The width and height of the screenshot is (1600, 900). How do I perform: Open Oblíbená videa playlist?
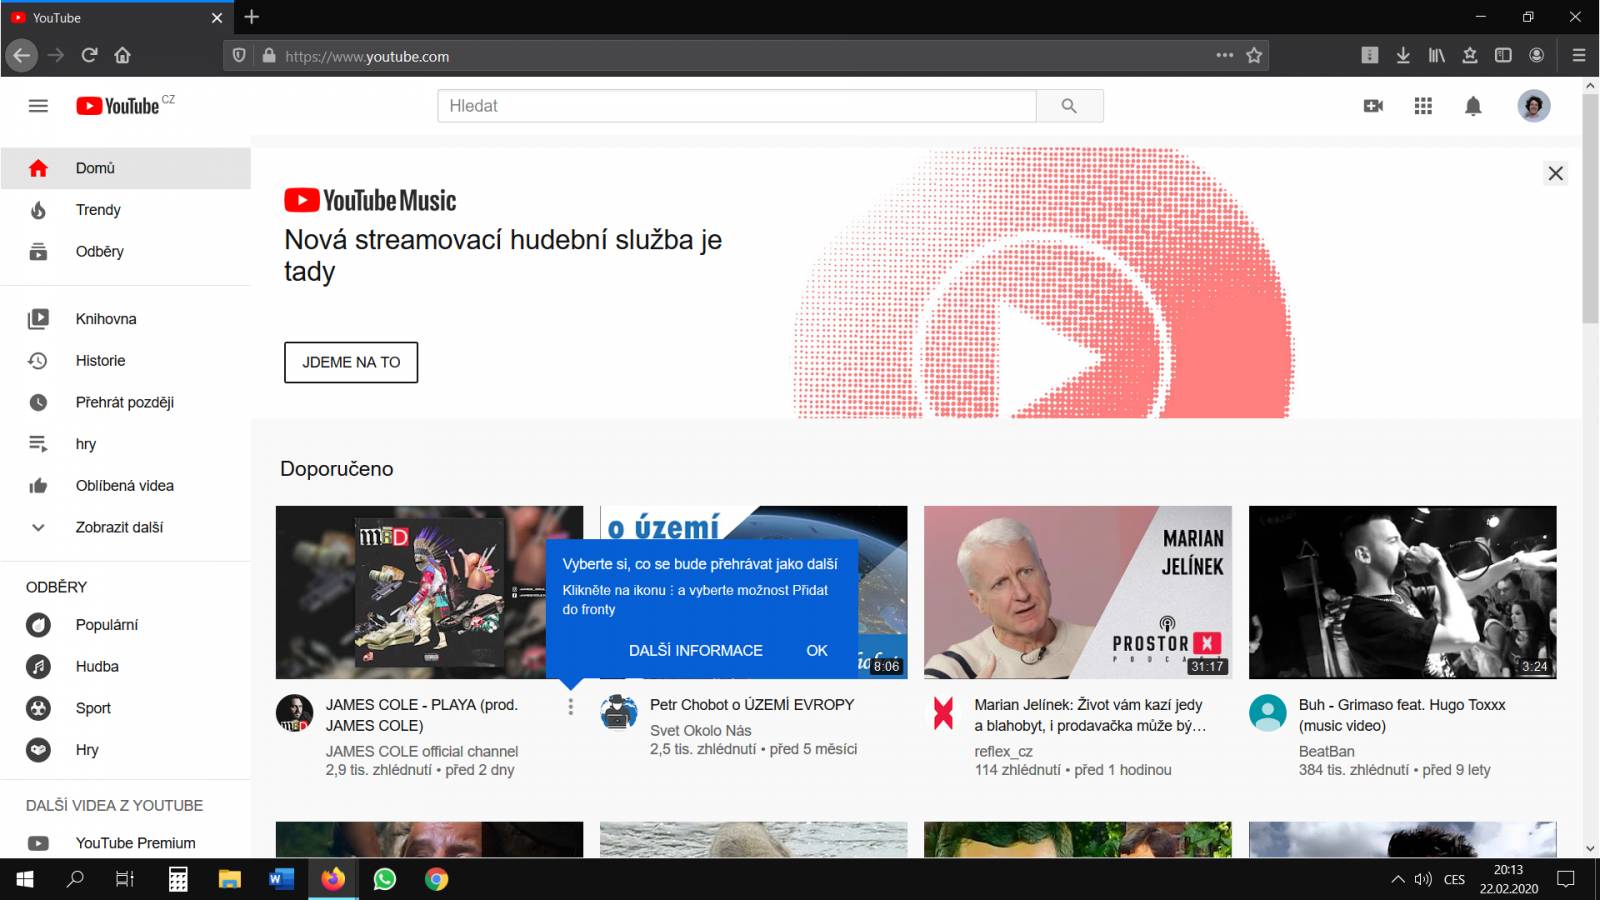coord(125,486)
